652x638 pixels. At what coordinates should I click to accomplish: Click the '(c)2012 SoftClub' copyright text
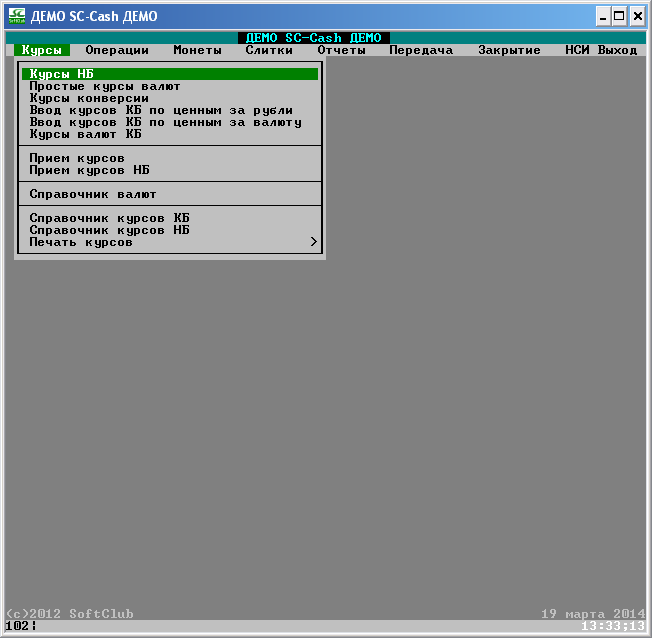[x=70, y=614]
